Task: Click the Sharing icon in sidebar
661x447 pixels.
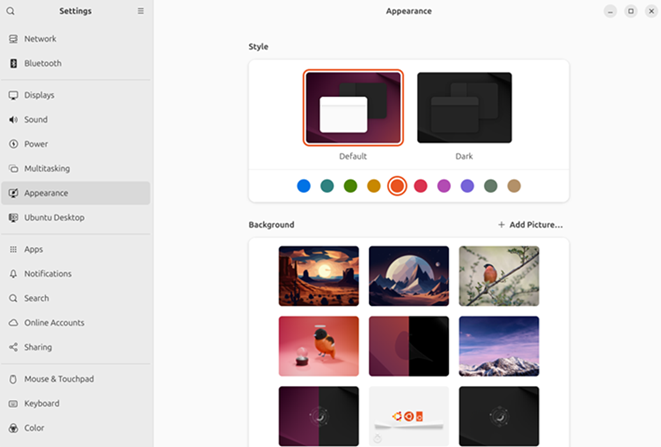Action: (x=13, y=347)
